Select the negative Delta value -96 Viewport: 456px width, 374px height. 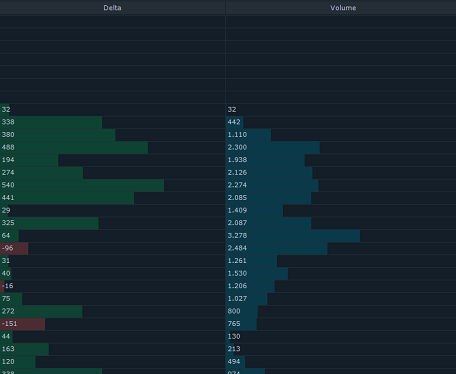pos(7,248)
